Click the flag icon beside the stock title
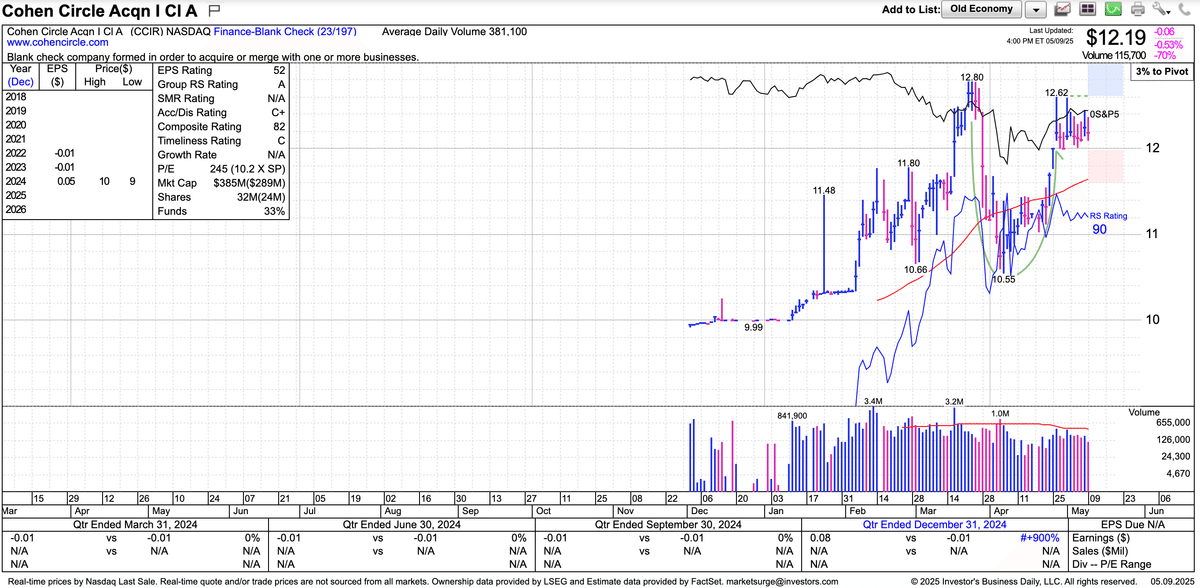The image size is (1200, 588). (214, 12)
